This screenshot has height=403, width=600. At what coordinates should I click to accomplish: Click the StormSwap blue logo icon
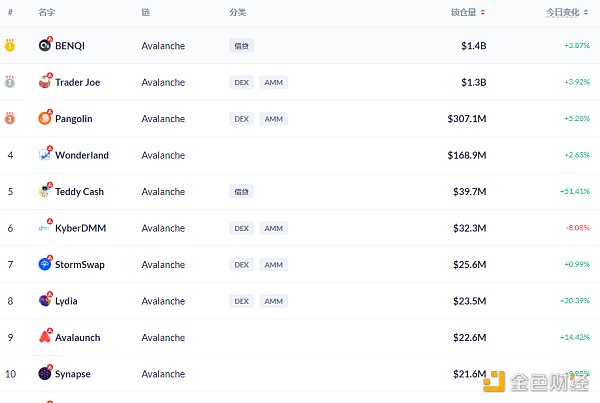pyautogui.click(x=45, y=264)
